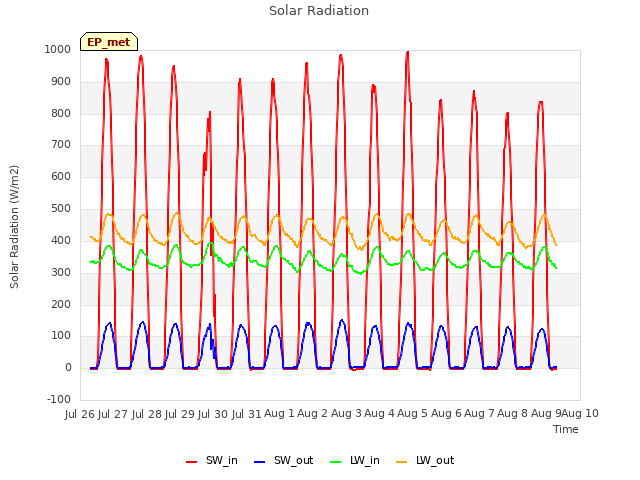Image resolution: width=640 pixels, height=480 pixels.
Task: Click the EP_met annotation box
Action: [x=109, y=42]
